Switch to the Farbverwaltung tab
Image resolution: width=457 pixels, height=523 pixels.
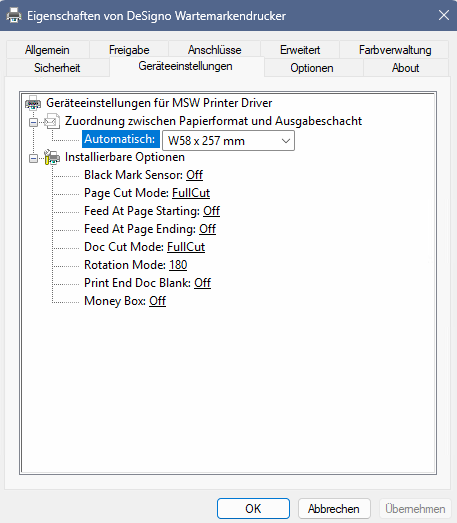395,50
